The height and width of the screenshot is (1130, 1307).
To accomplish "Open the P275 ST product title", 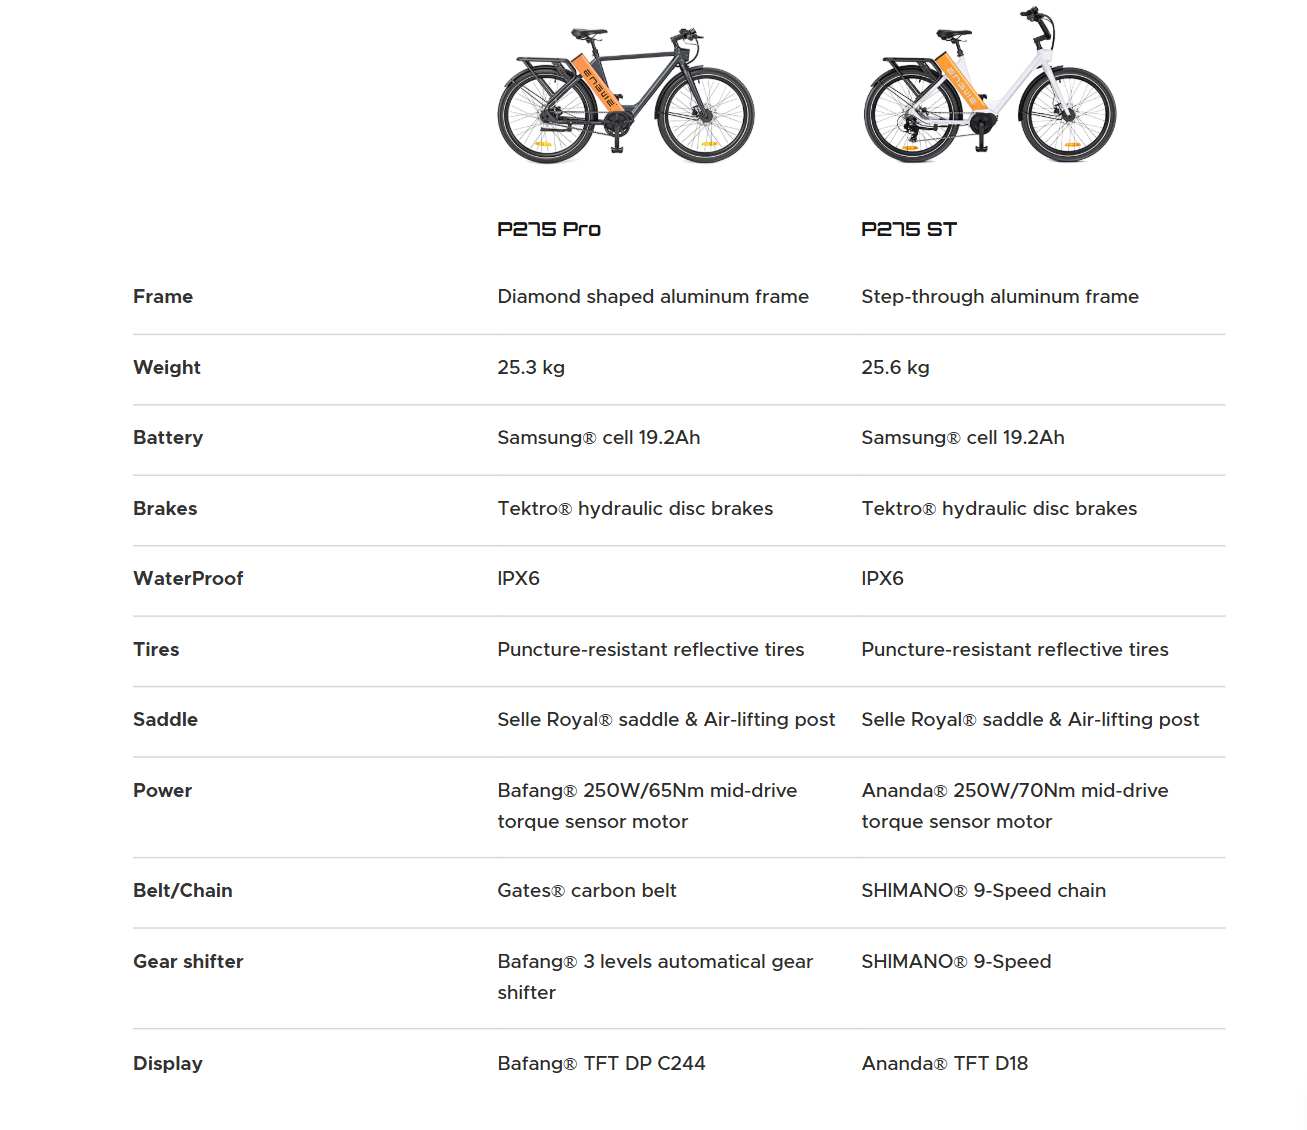I will point(909,229).
